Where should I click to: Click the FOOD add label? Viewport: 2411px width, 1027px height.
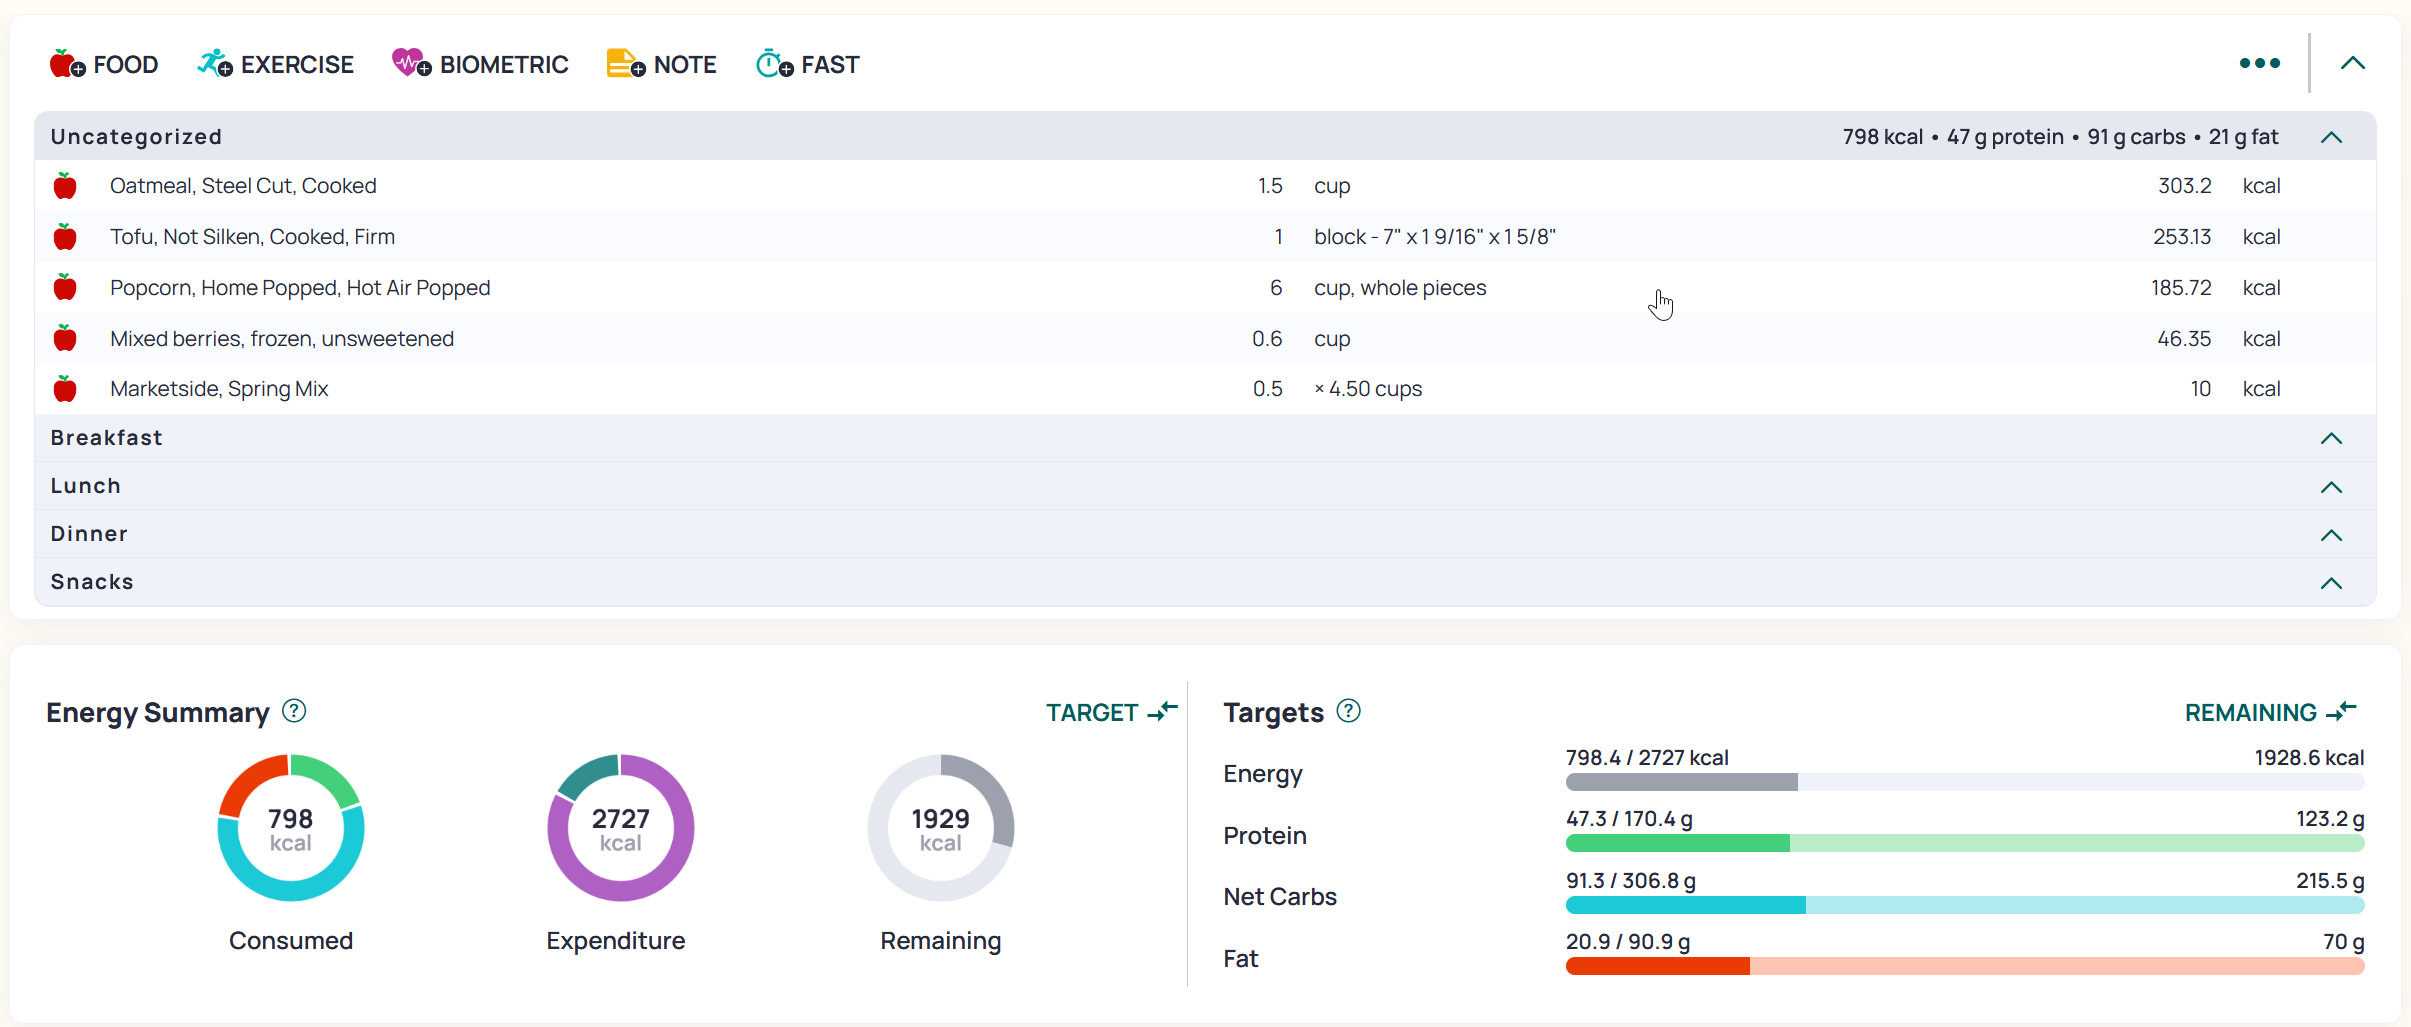(x=126, y=65)
